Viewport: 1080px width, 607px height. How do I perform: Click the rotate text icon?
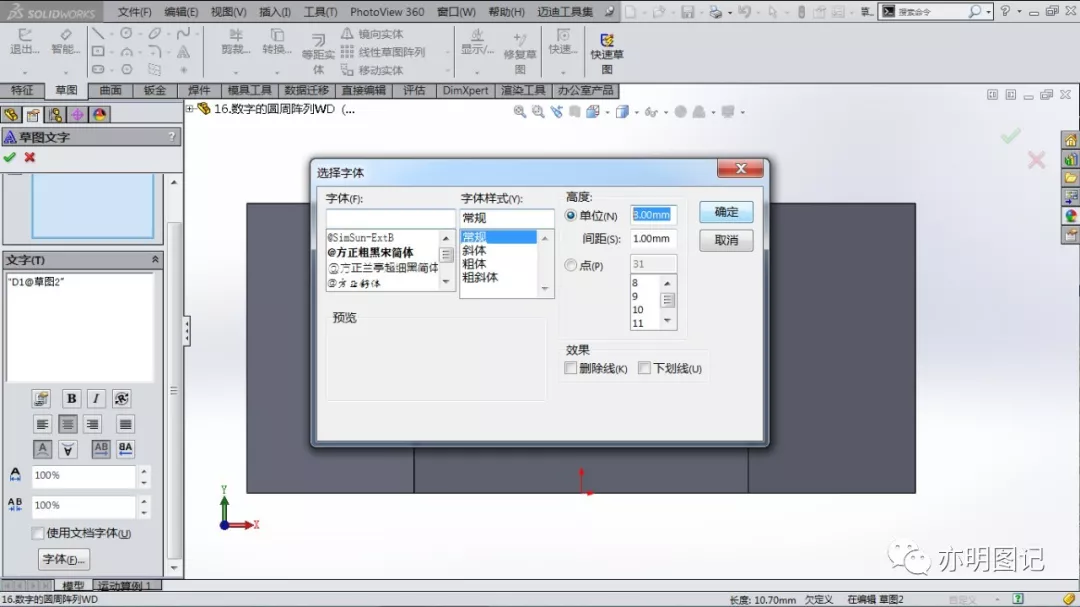122,399
